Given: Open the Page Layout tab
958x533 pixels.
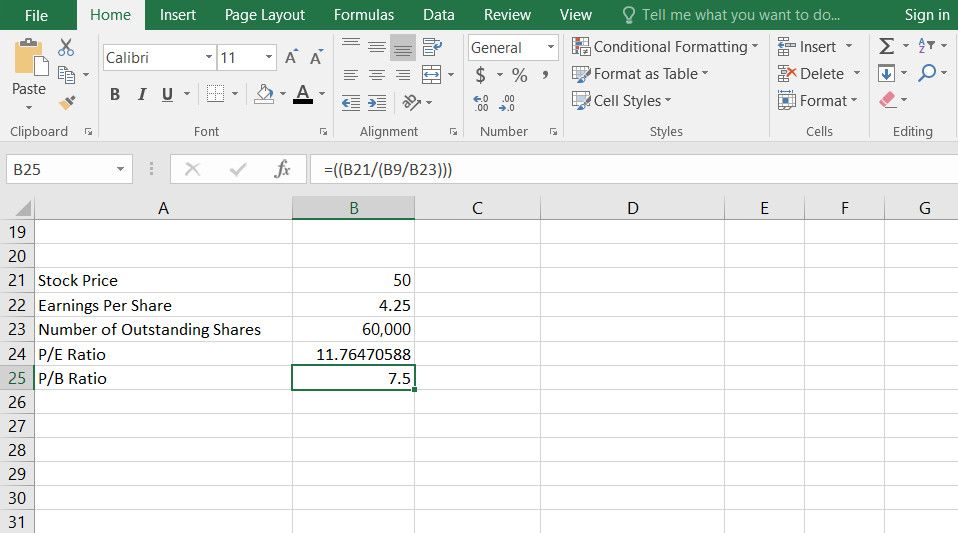Looking at the screenshot, I should (x=265, y=15).
